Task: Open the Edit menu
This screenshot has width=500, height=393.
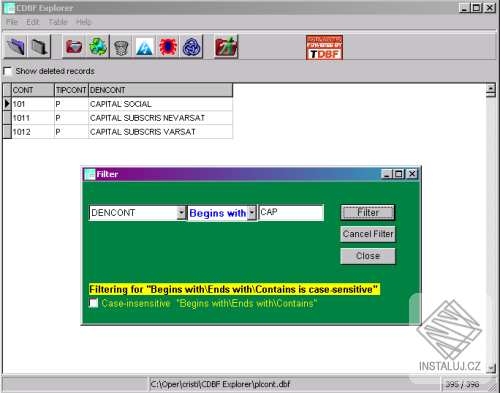Action: [x=33, y=22]
